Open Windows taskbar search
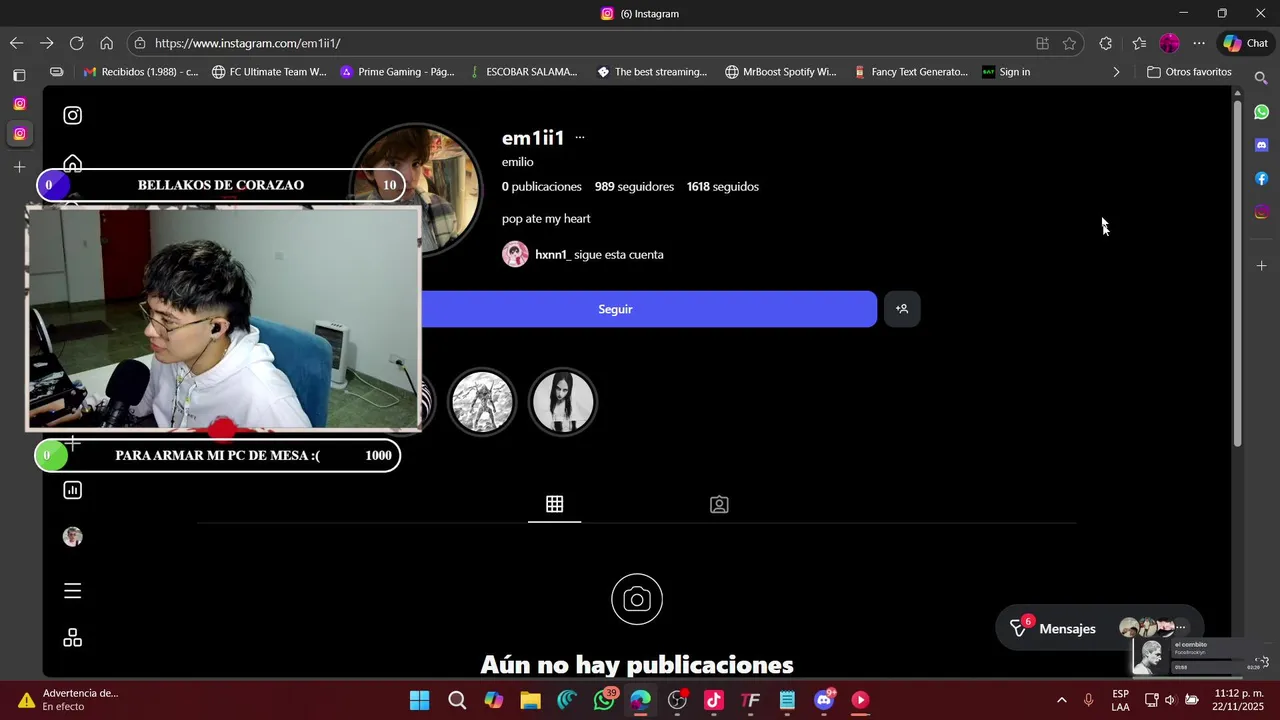This screenshot has height=720, width=1280. click(457, 700)
